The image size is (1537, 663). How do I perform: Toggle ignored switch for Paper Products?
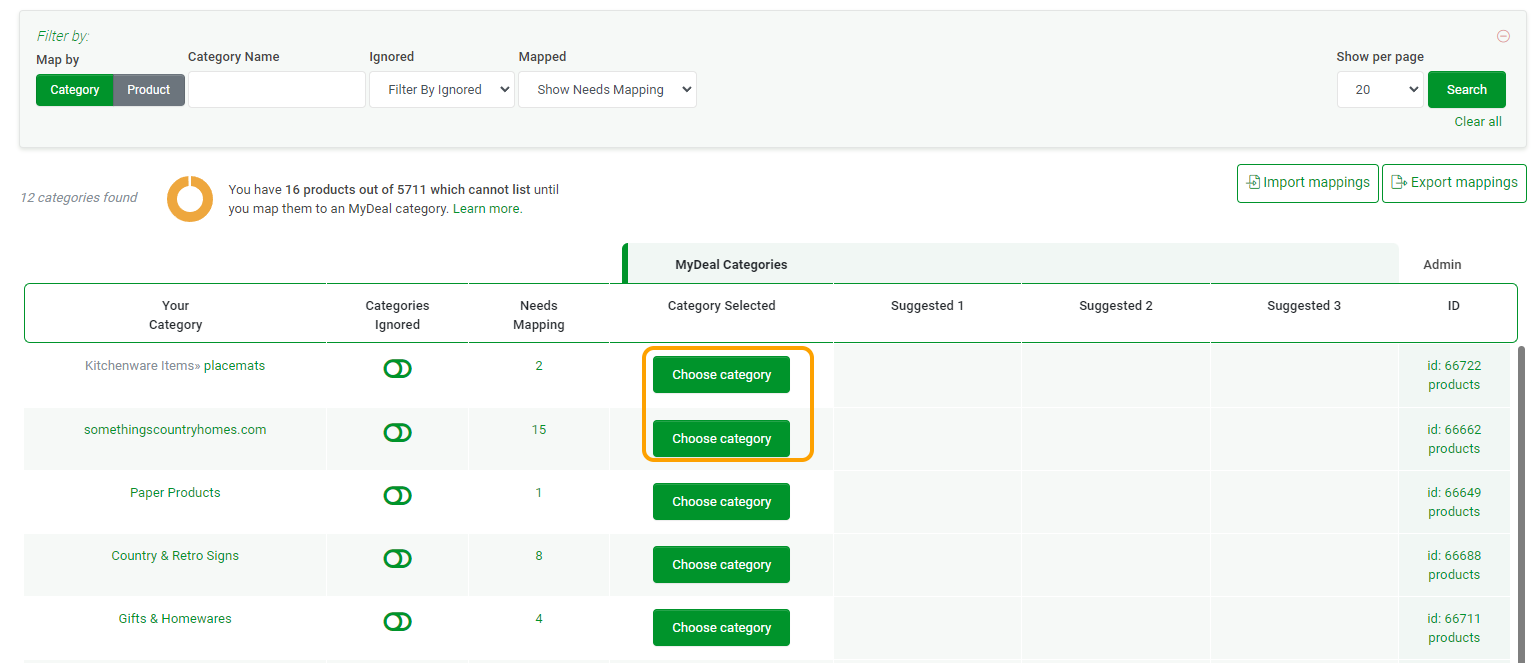click(397, 496)
